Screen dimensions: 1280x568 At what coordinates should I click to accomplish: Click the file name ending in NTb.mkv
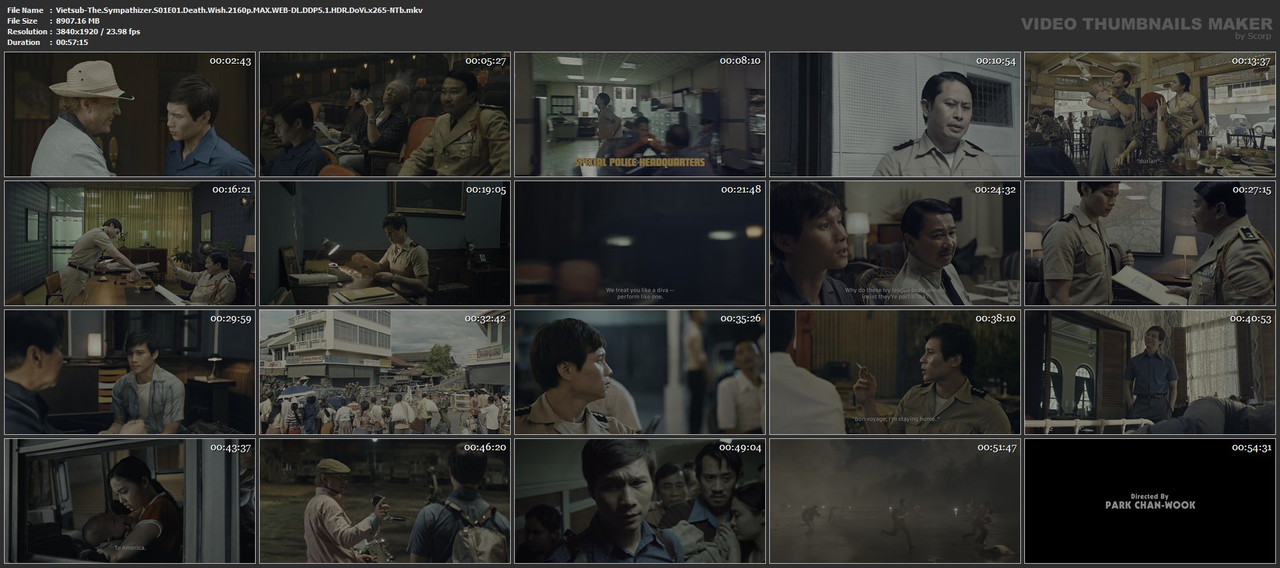pyautogui.click(x=239, y=10)
